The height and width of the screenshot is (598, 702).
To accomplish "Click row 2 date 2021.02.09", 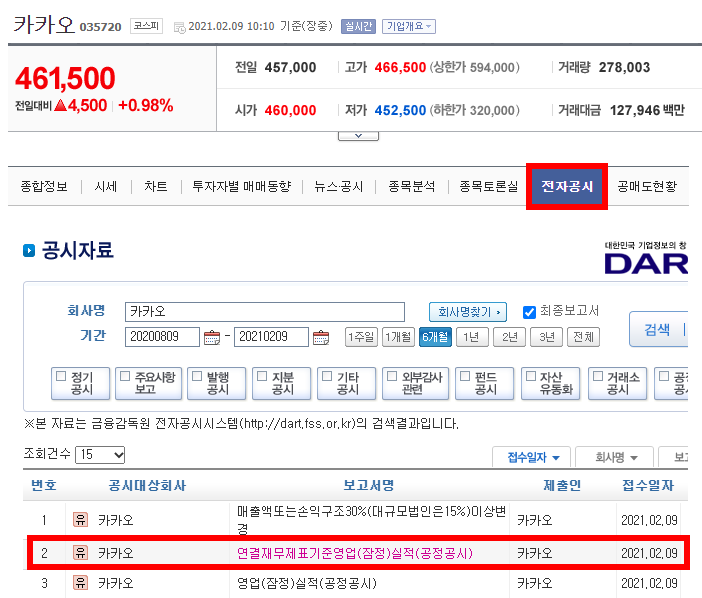I will coord(649,553).
